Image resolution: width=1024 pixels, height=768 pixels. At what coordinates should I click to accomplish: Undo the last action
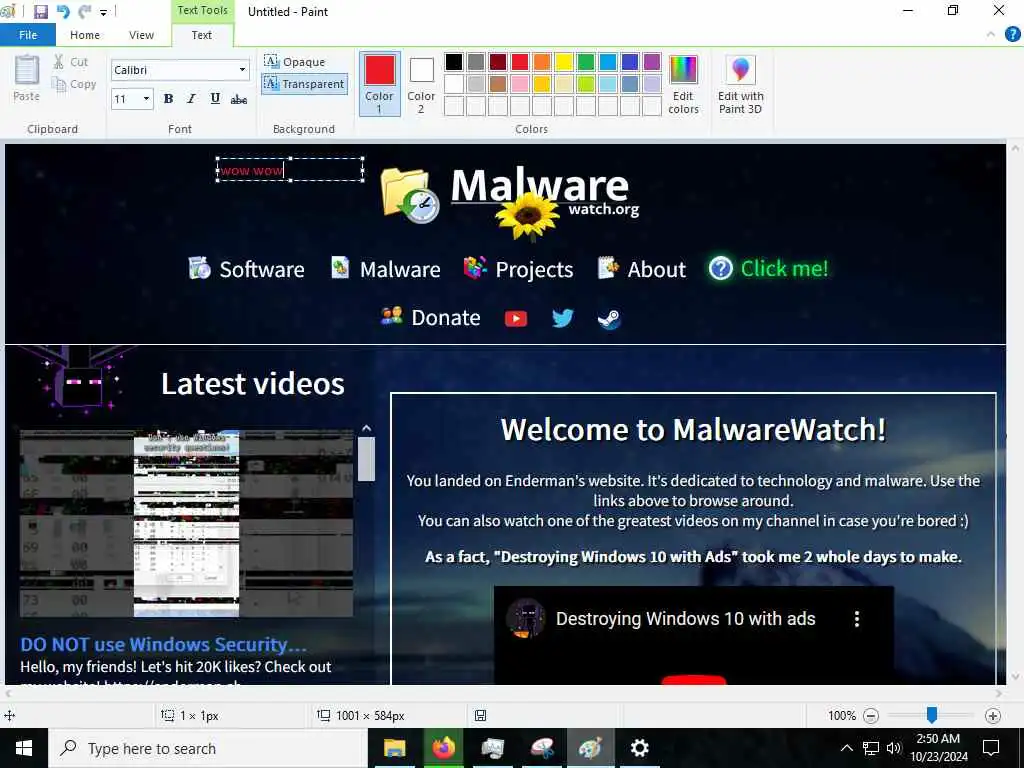tap(63, 11)
